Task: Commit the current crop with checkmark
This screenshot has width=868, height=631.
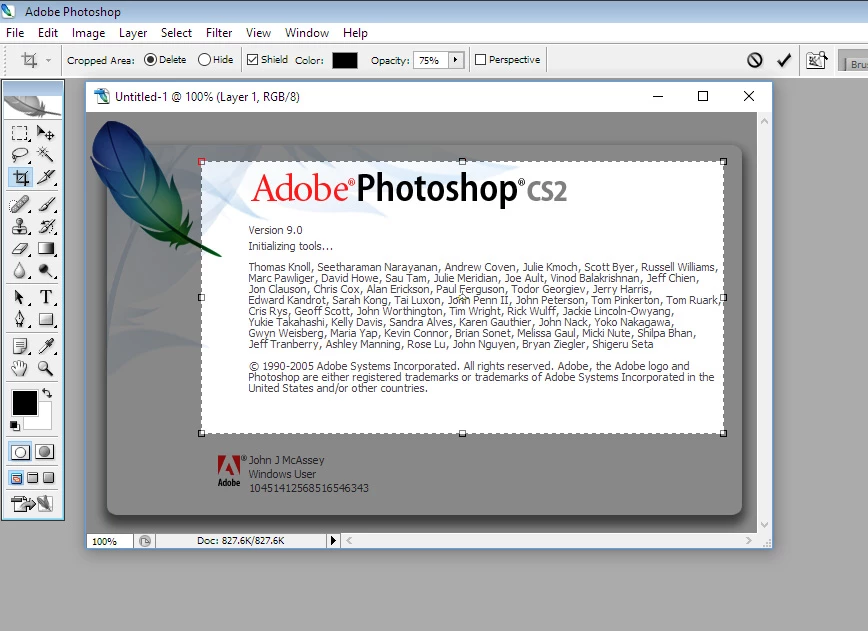Action: point(784,60)
